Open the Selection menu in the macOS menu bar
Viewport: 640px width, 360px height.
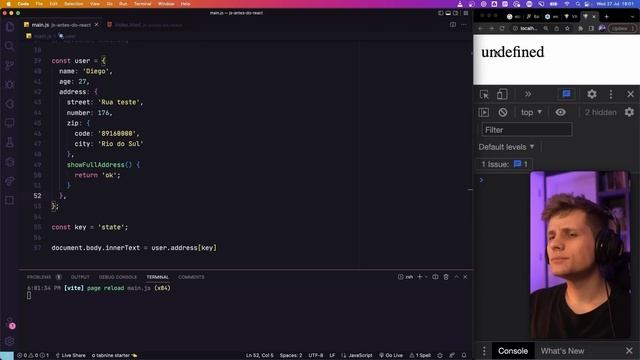point(74,4)
